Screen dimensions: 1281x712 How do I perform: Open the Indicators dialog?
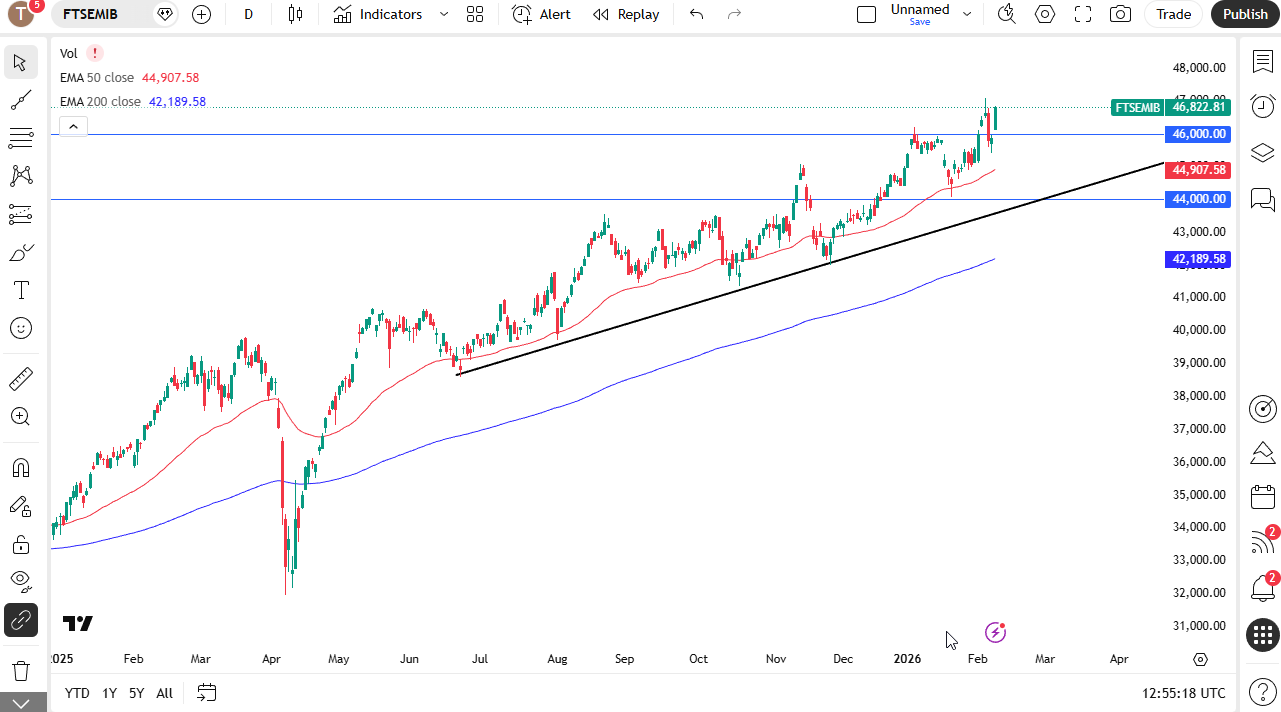[x=378, y=14]
